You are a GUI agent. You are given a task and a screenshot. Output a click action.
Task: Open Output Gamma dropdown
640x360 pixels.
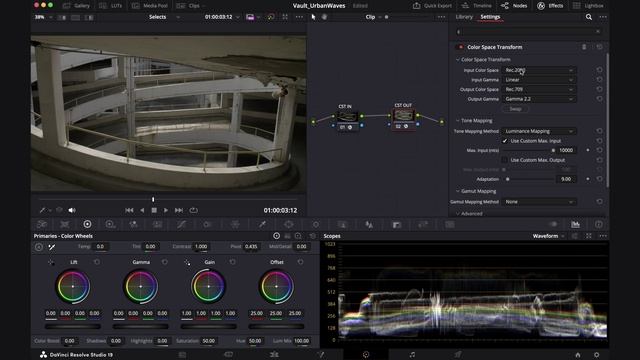pos(539,99)
